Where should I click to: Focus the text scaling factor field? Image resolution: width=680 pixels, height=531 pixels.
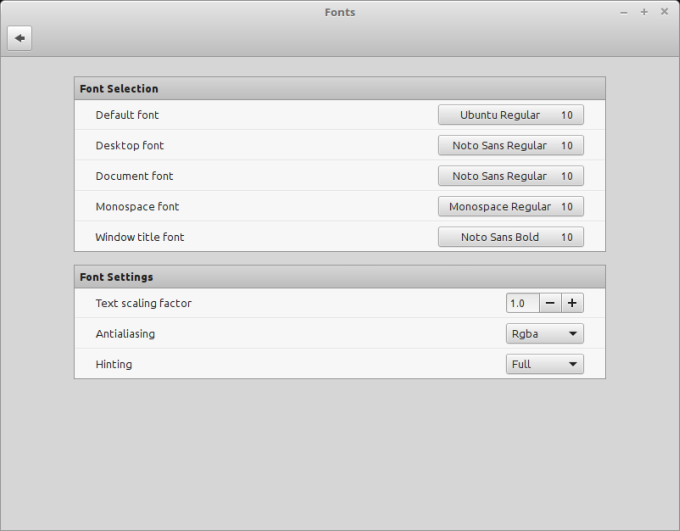point(522,303)
